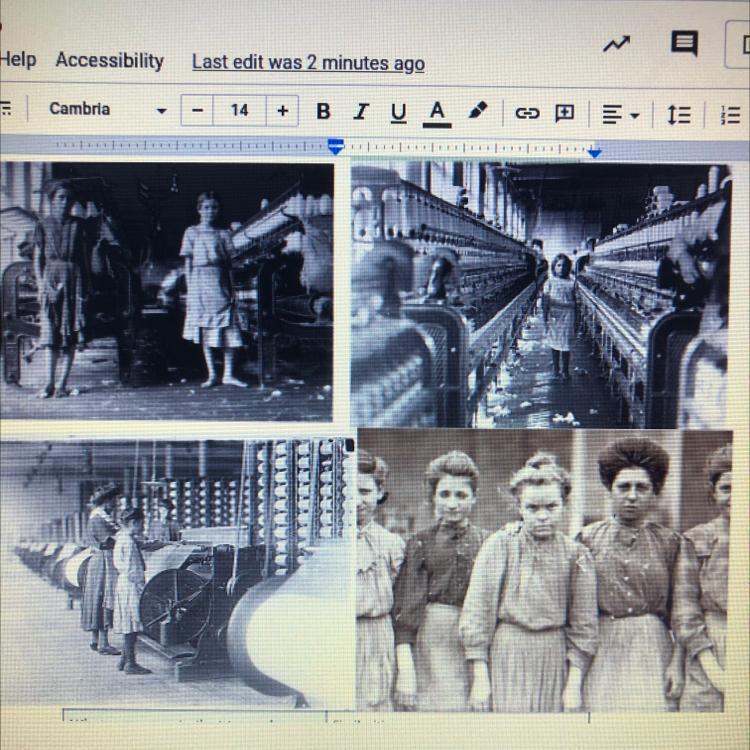Select the photo of workers at spool machine
750x750 pixels.
[x=177, y=574]
